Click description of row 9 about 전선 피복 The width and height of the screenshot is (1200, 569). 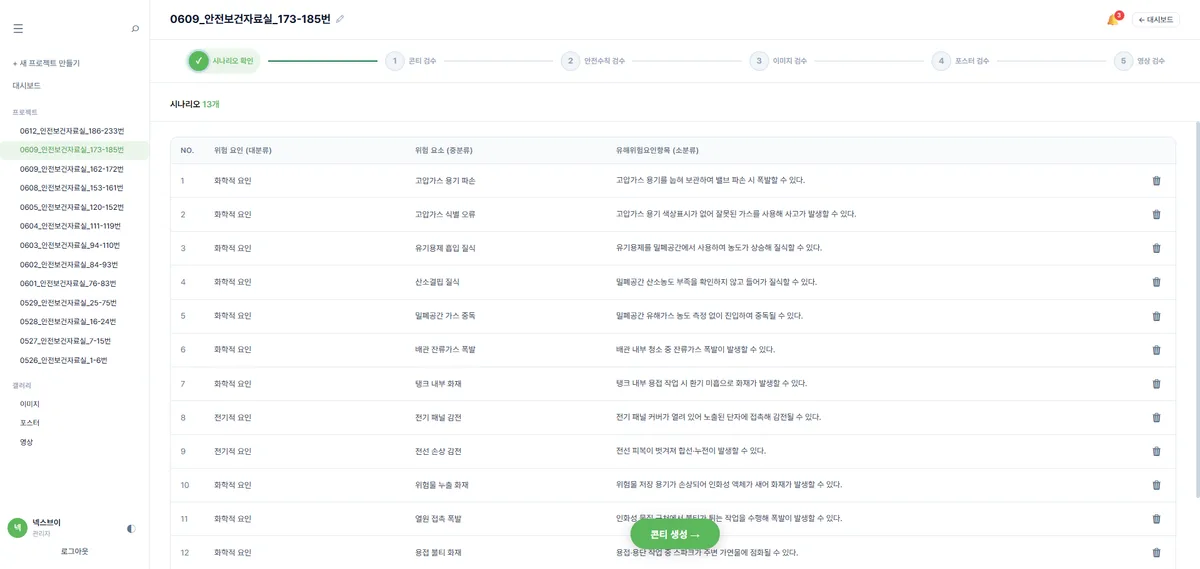coord(691,451)
